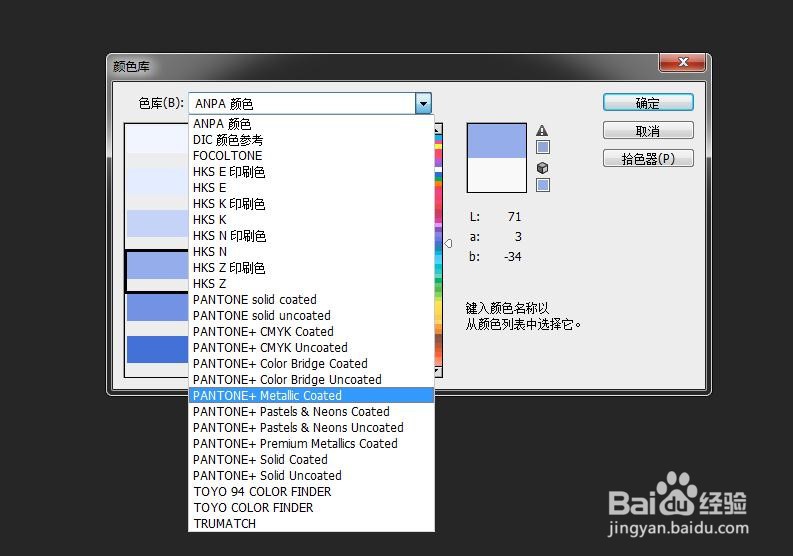Screen dimensions: 793x556
Task: Select the plain HKS K entry
Action: [x=311, y=220]
